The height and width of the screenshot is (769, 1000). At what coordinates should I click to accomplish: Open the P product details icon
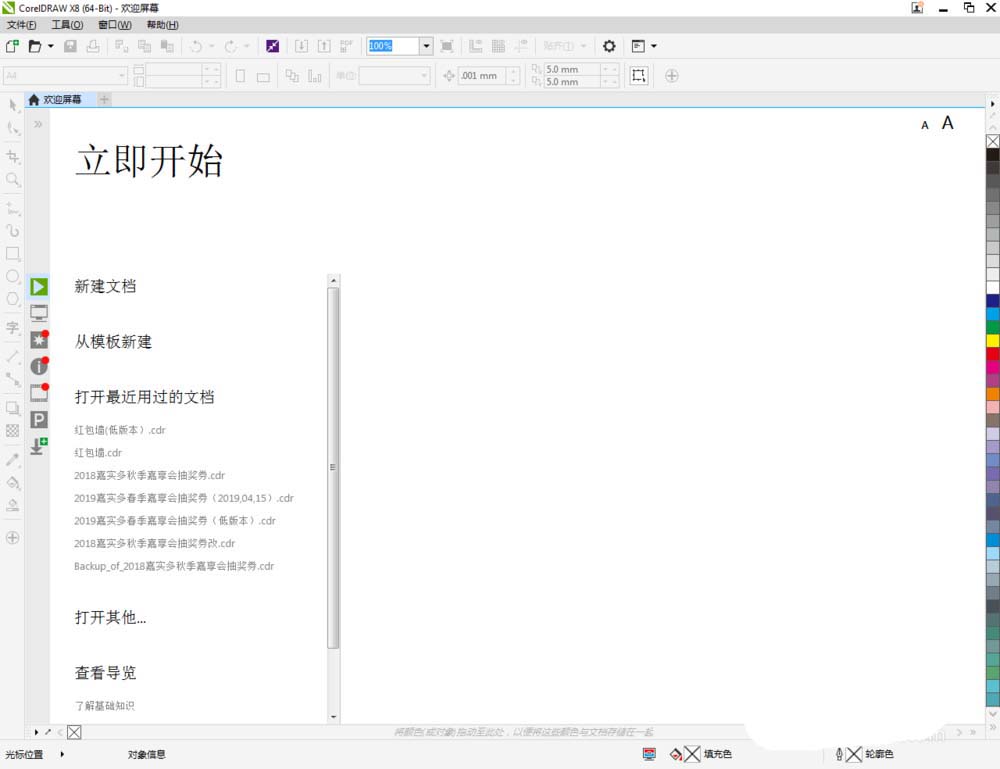(x=39, y=419)
